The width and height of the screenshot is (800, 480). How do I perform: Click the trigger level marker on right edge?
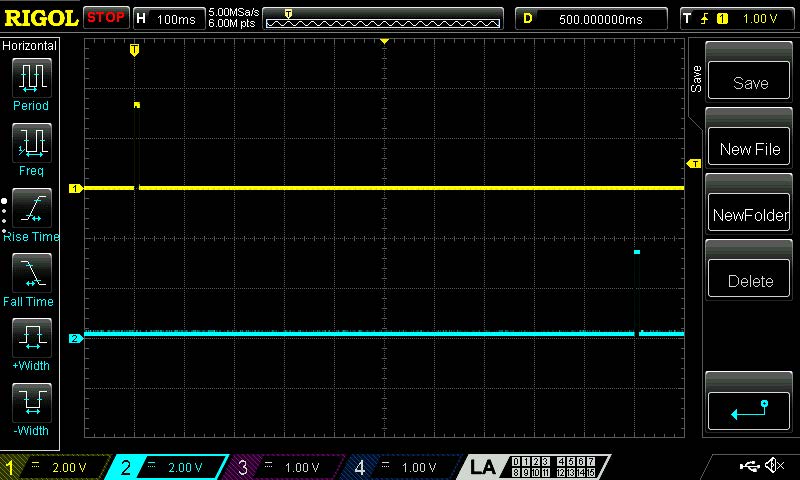pos(694,164)
